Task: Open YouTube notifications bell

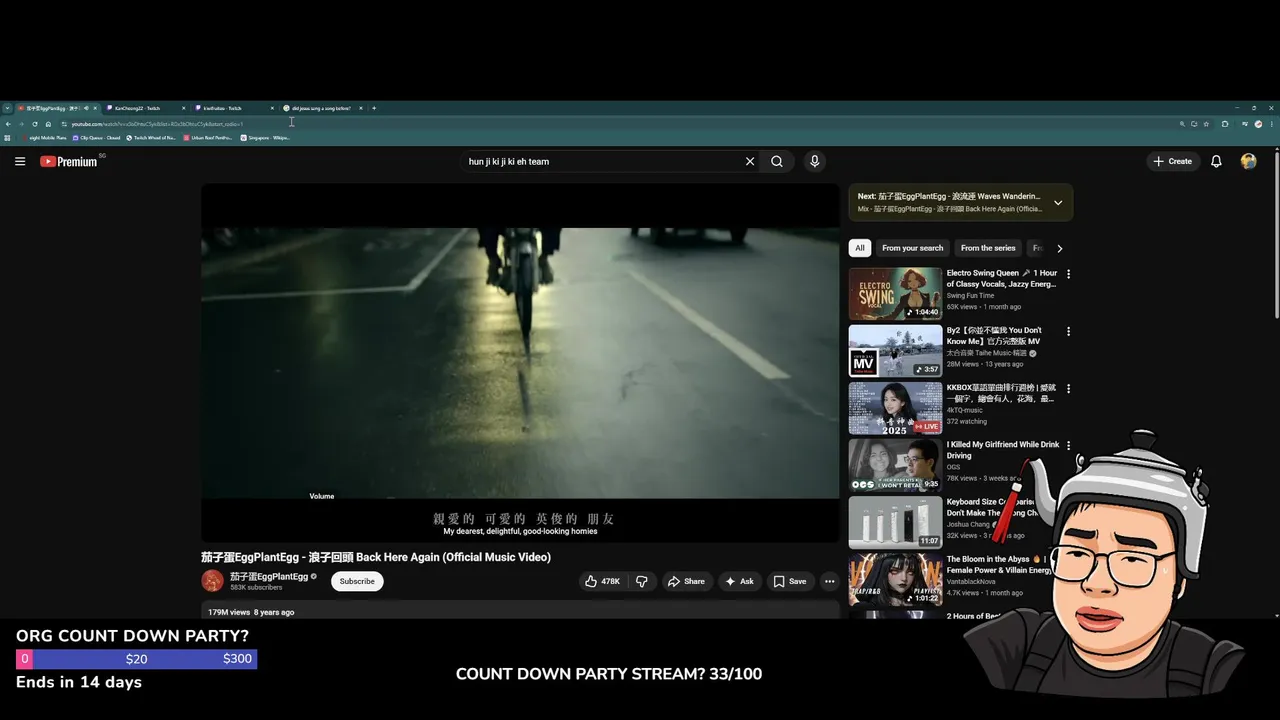Action: 1216,161
